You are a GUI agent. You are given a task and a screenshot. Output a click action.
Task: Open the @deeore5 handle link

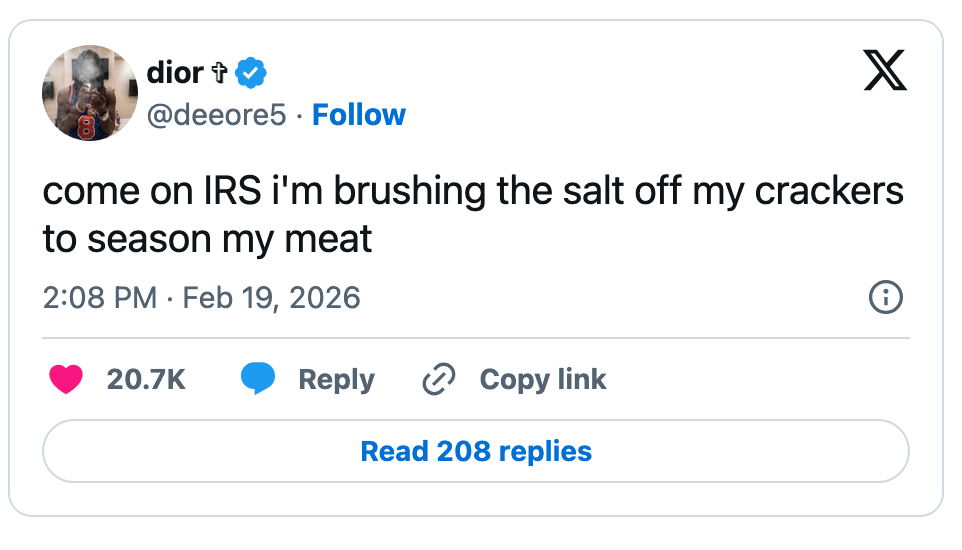tap(217, 115)
